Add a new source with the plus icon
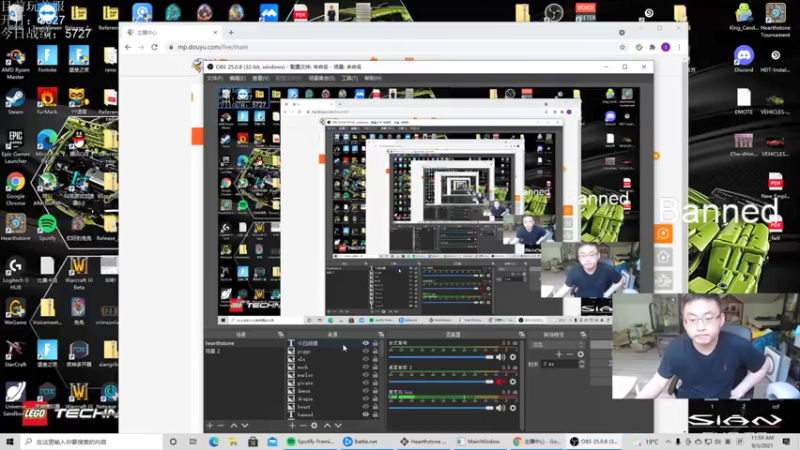The width and height of the screenshot is (800, 450). pos(292,426)
